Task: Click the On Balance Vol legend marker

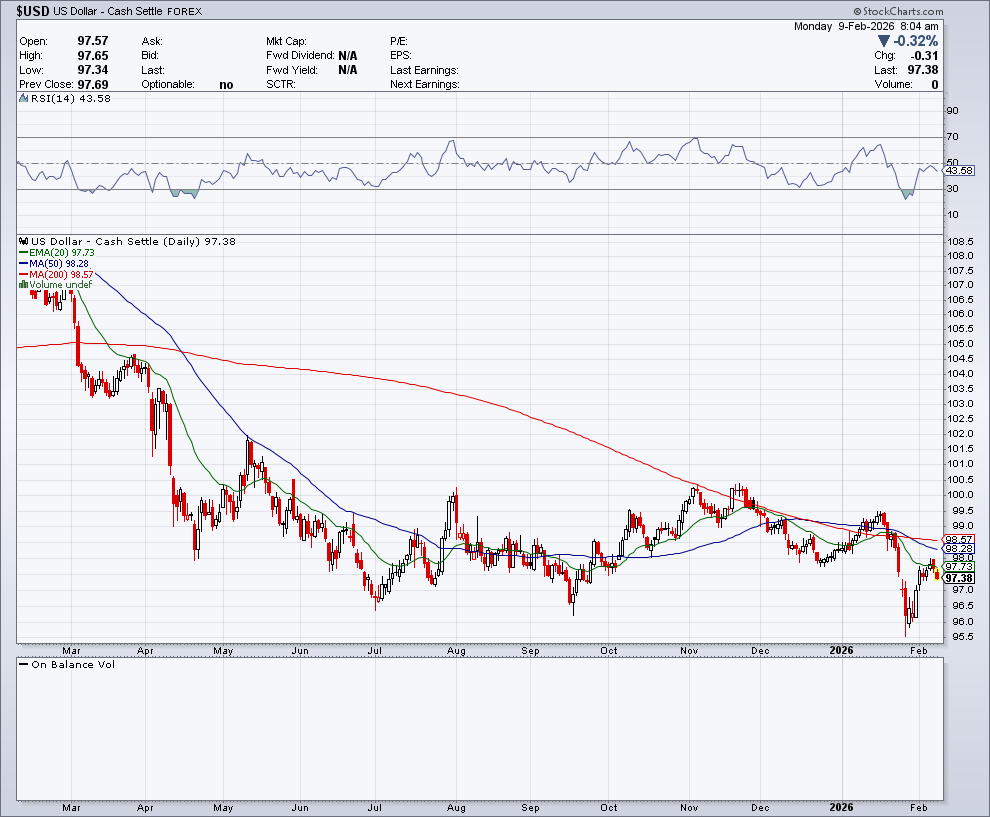Action: tap(24, 665)
